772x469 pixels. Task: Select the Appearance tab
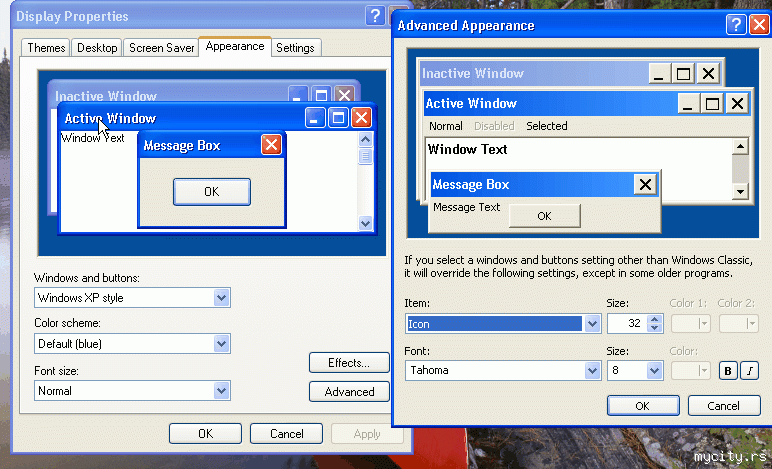tap(235, 46)
